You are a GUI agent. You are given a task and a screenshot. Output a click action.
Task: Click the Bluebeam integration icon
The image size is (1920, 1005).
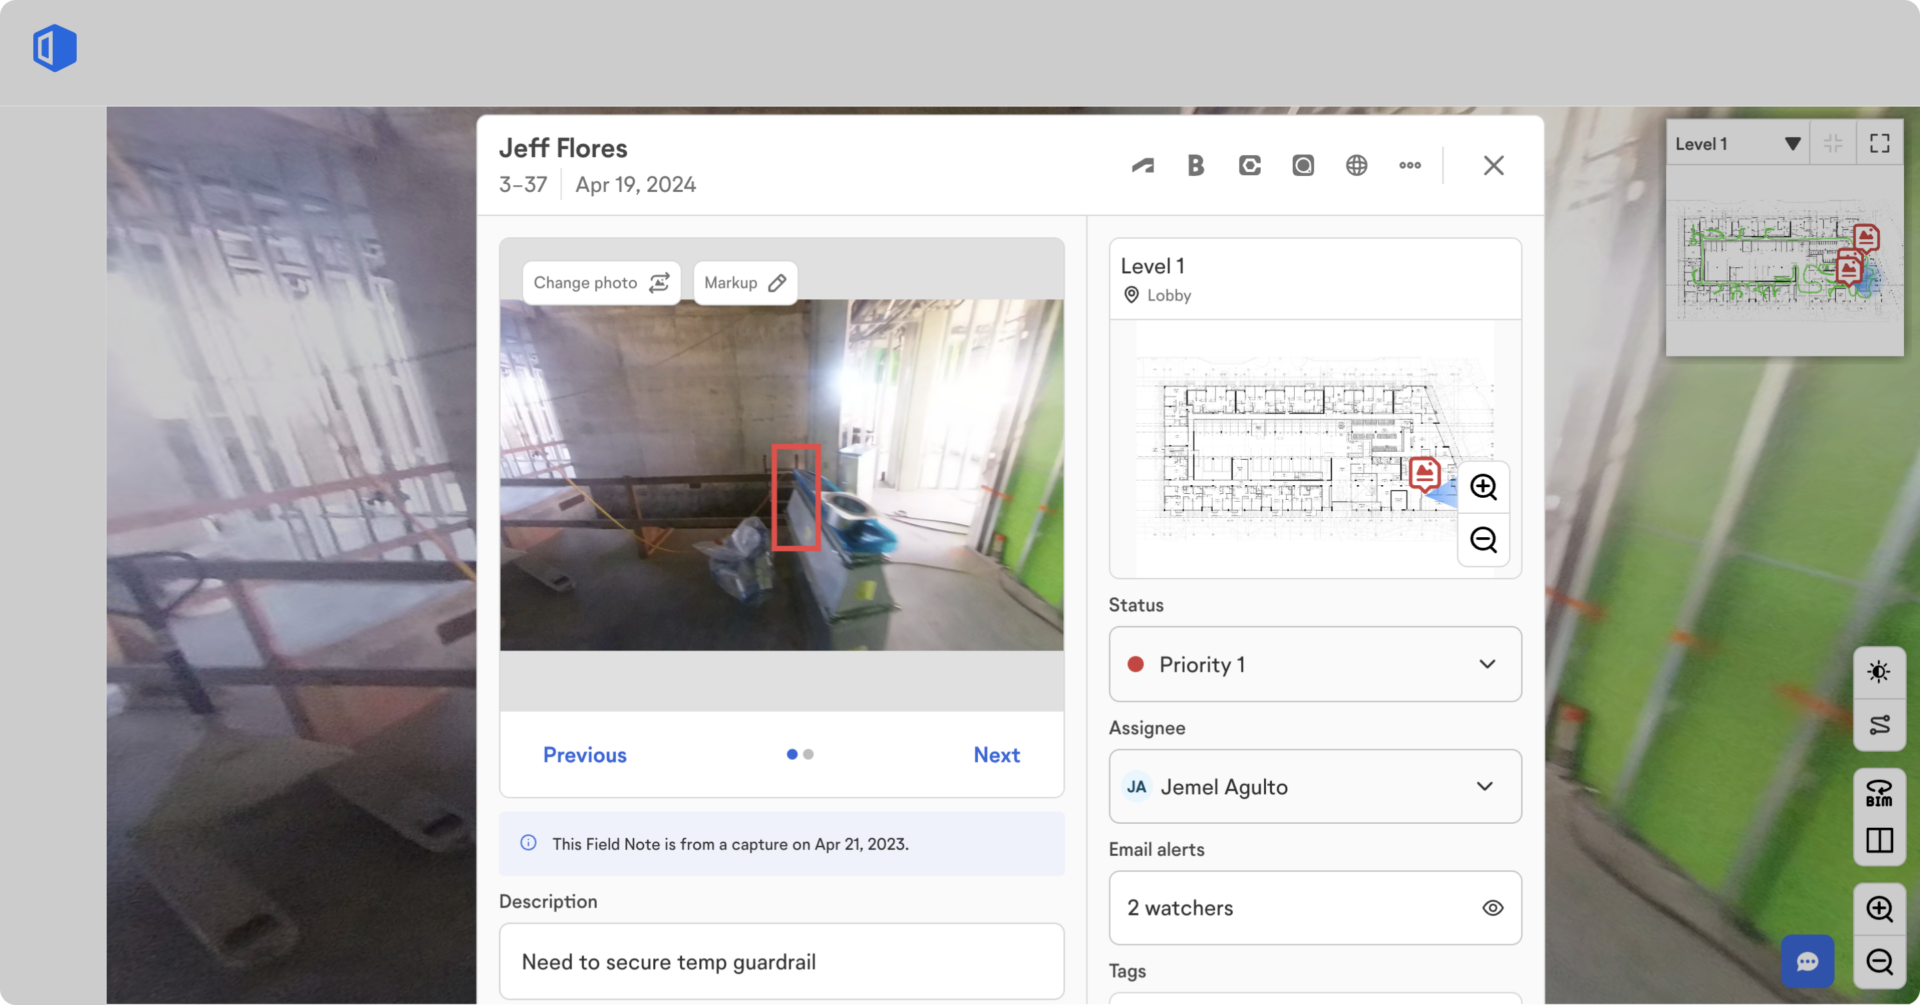[x=1196, y=165]
